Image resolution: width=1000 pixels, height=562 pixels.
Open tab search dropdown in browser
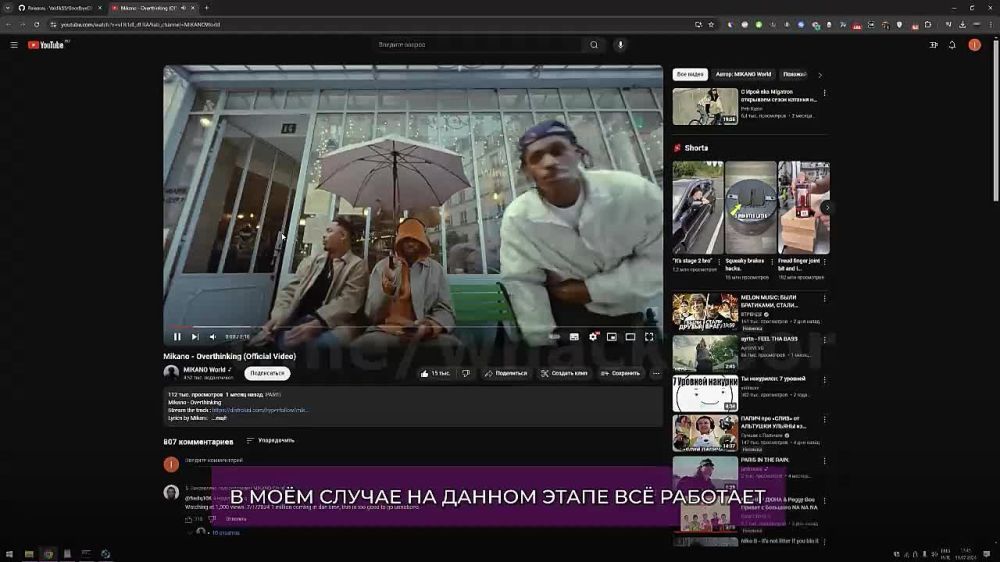point(8,8)
